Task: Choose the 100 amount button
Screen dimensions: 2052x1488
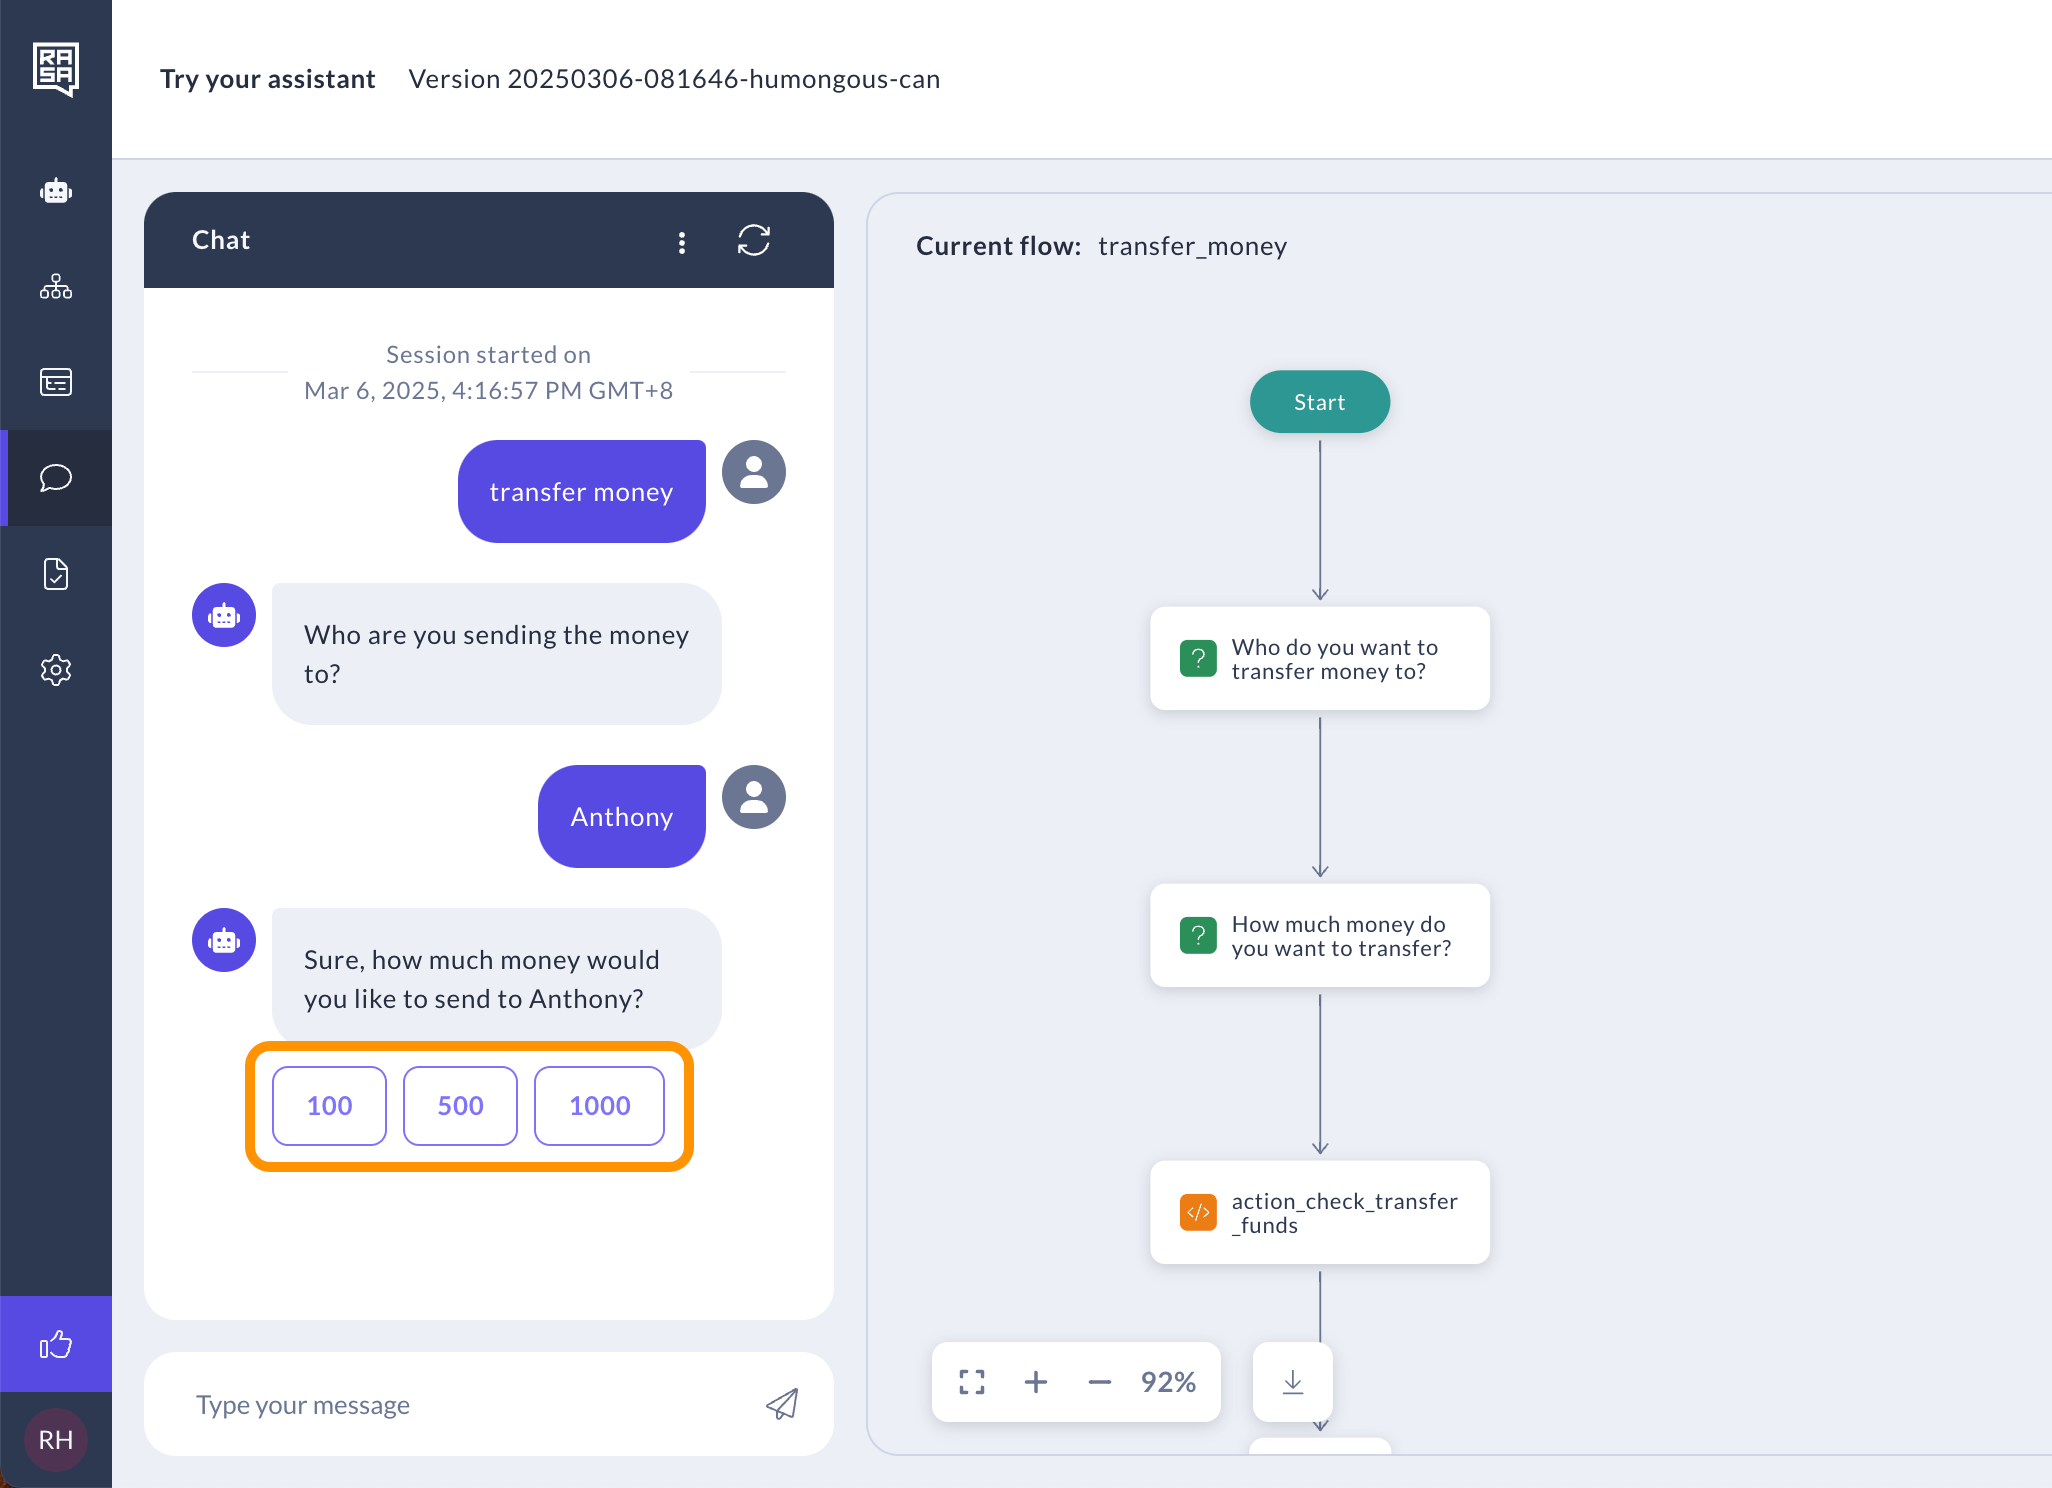Action: (329, 1106)
